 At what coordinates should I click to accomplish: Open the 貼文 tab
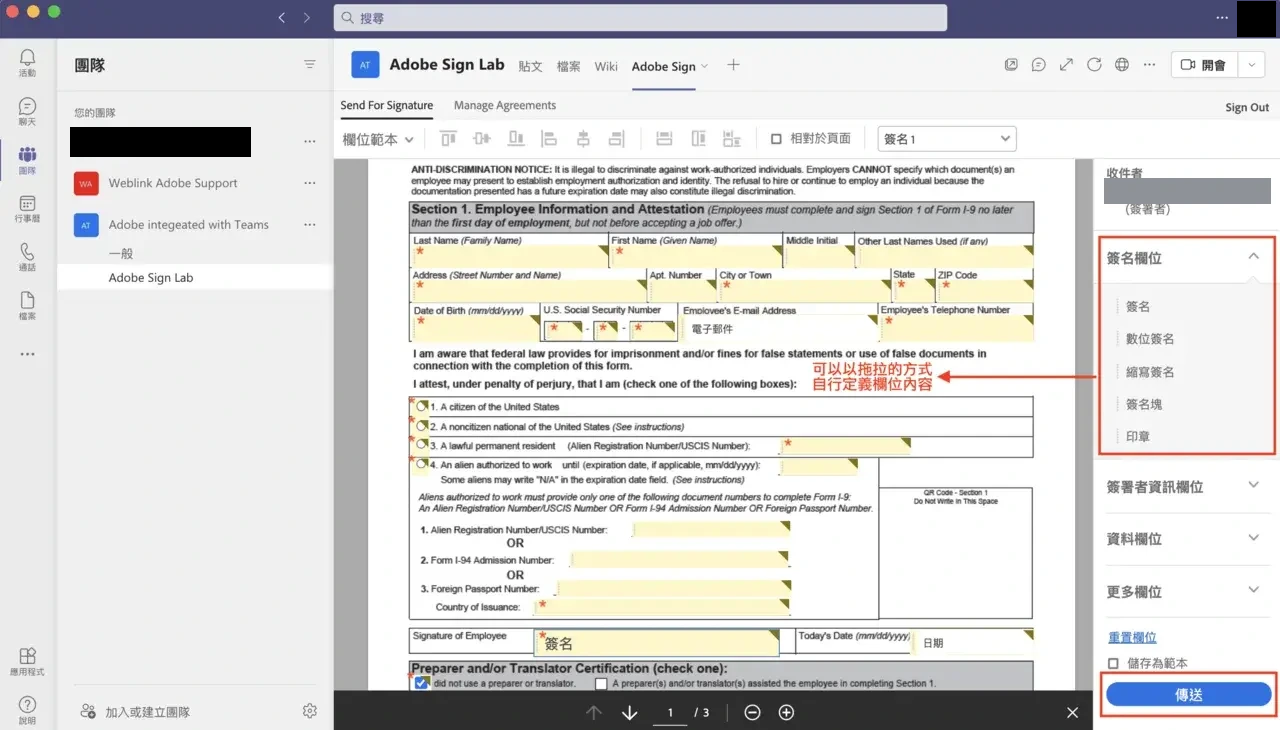(530, 66)
